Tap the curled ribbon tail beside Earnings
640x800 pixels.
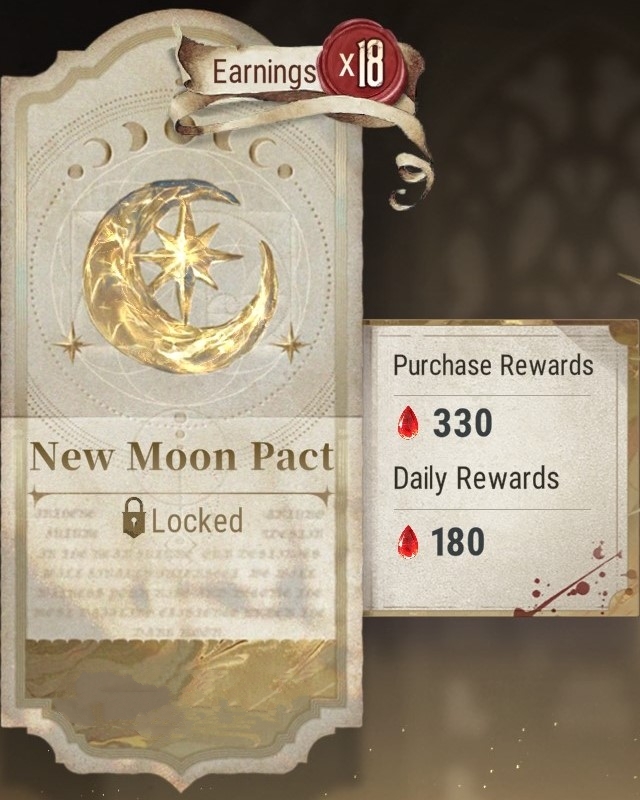click(x=412, y=170)
